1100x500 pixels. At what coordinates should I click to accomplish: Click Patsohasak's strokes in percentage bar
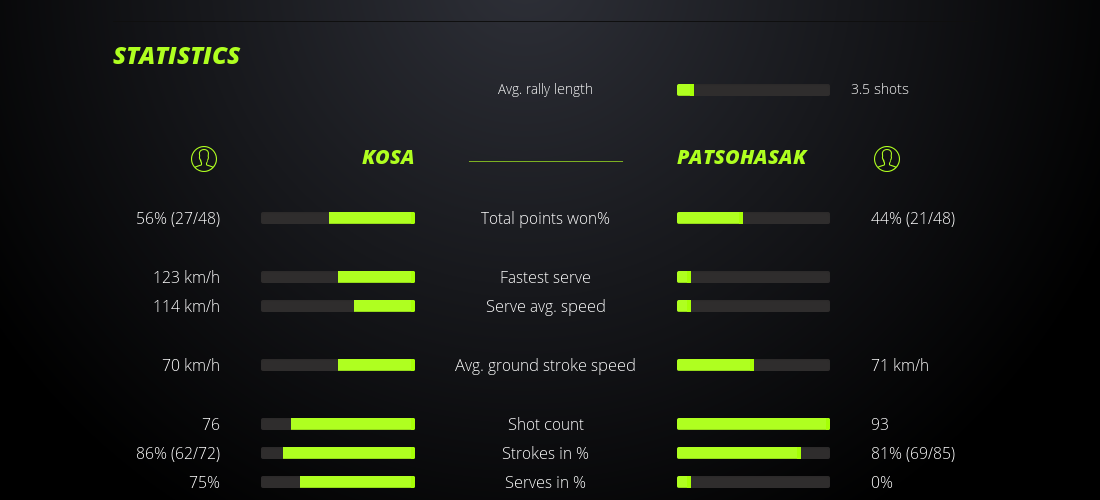click(x=753, y=453)
